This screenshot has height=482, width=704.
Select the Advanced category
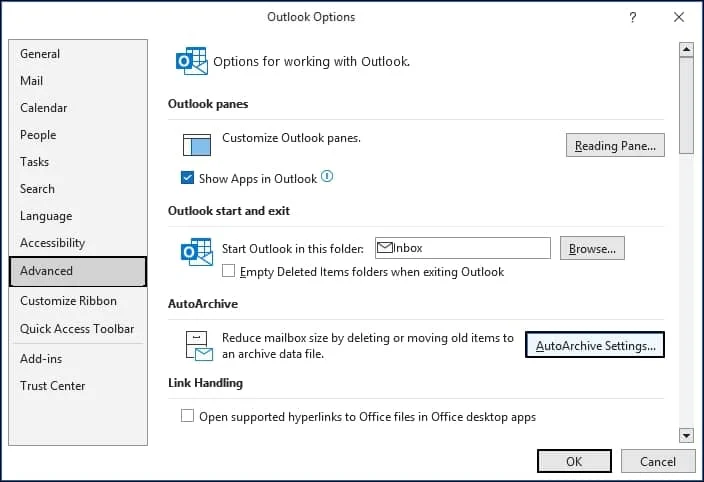(x=78, y=271)
